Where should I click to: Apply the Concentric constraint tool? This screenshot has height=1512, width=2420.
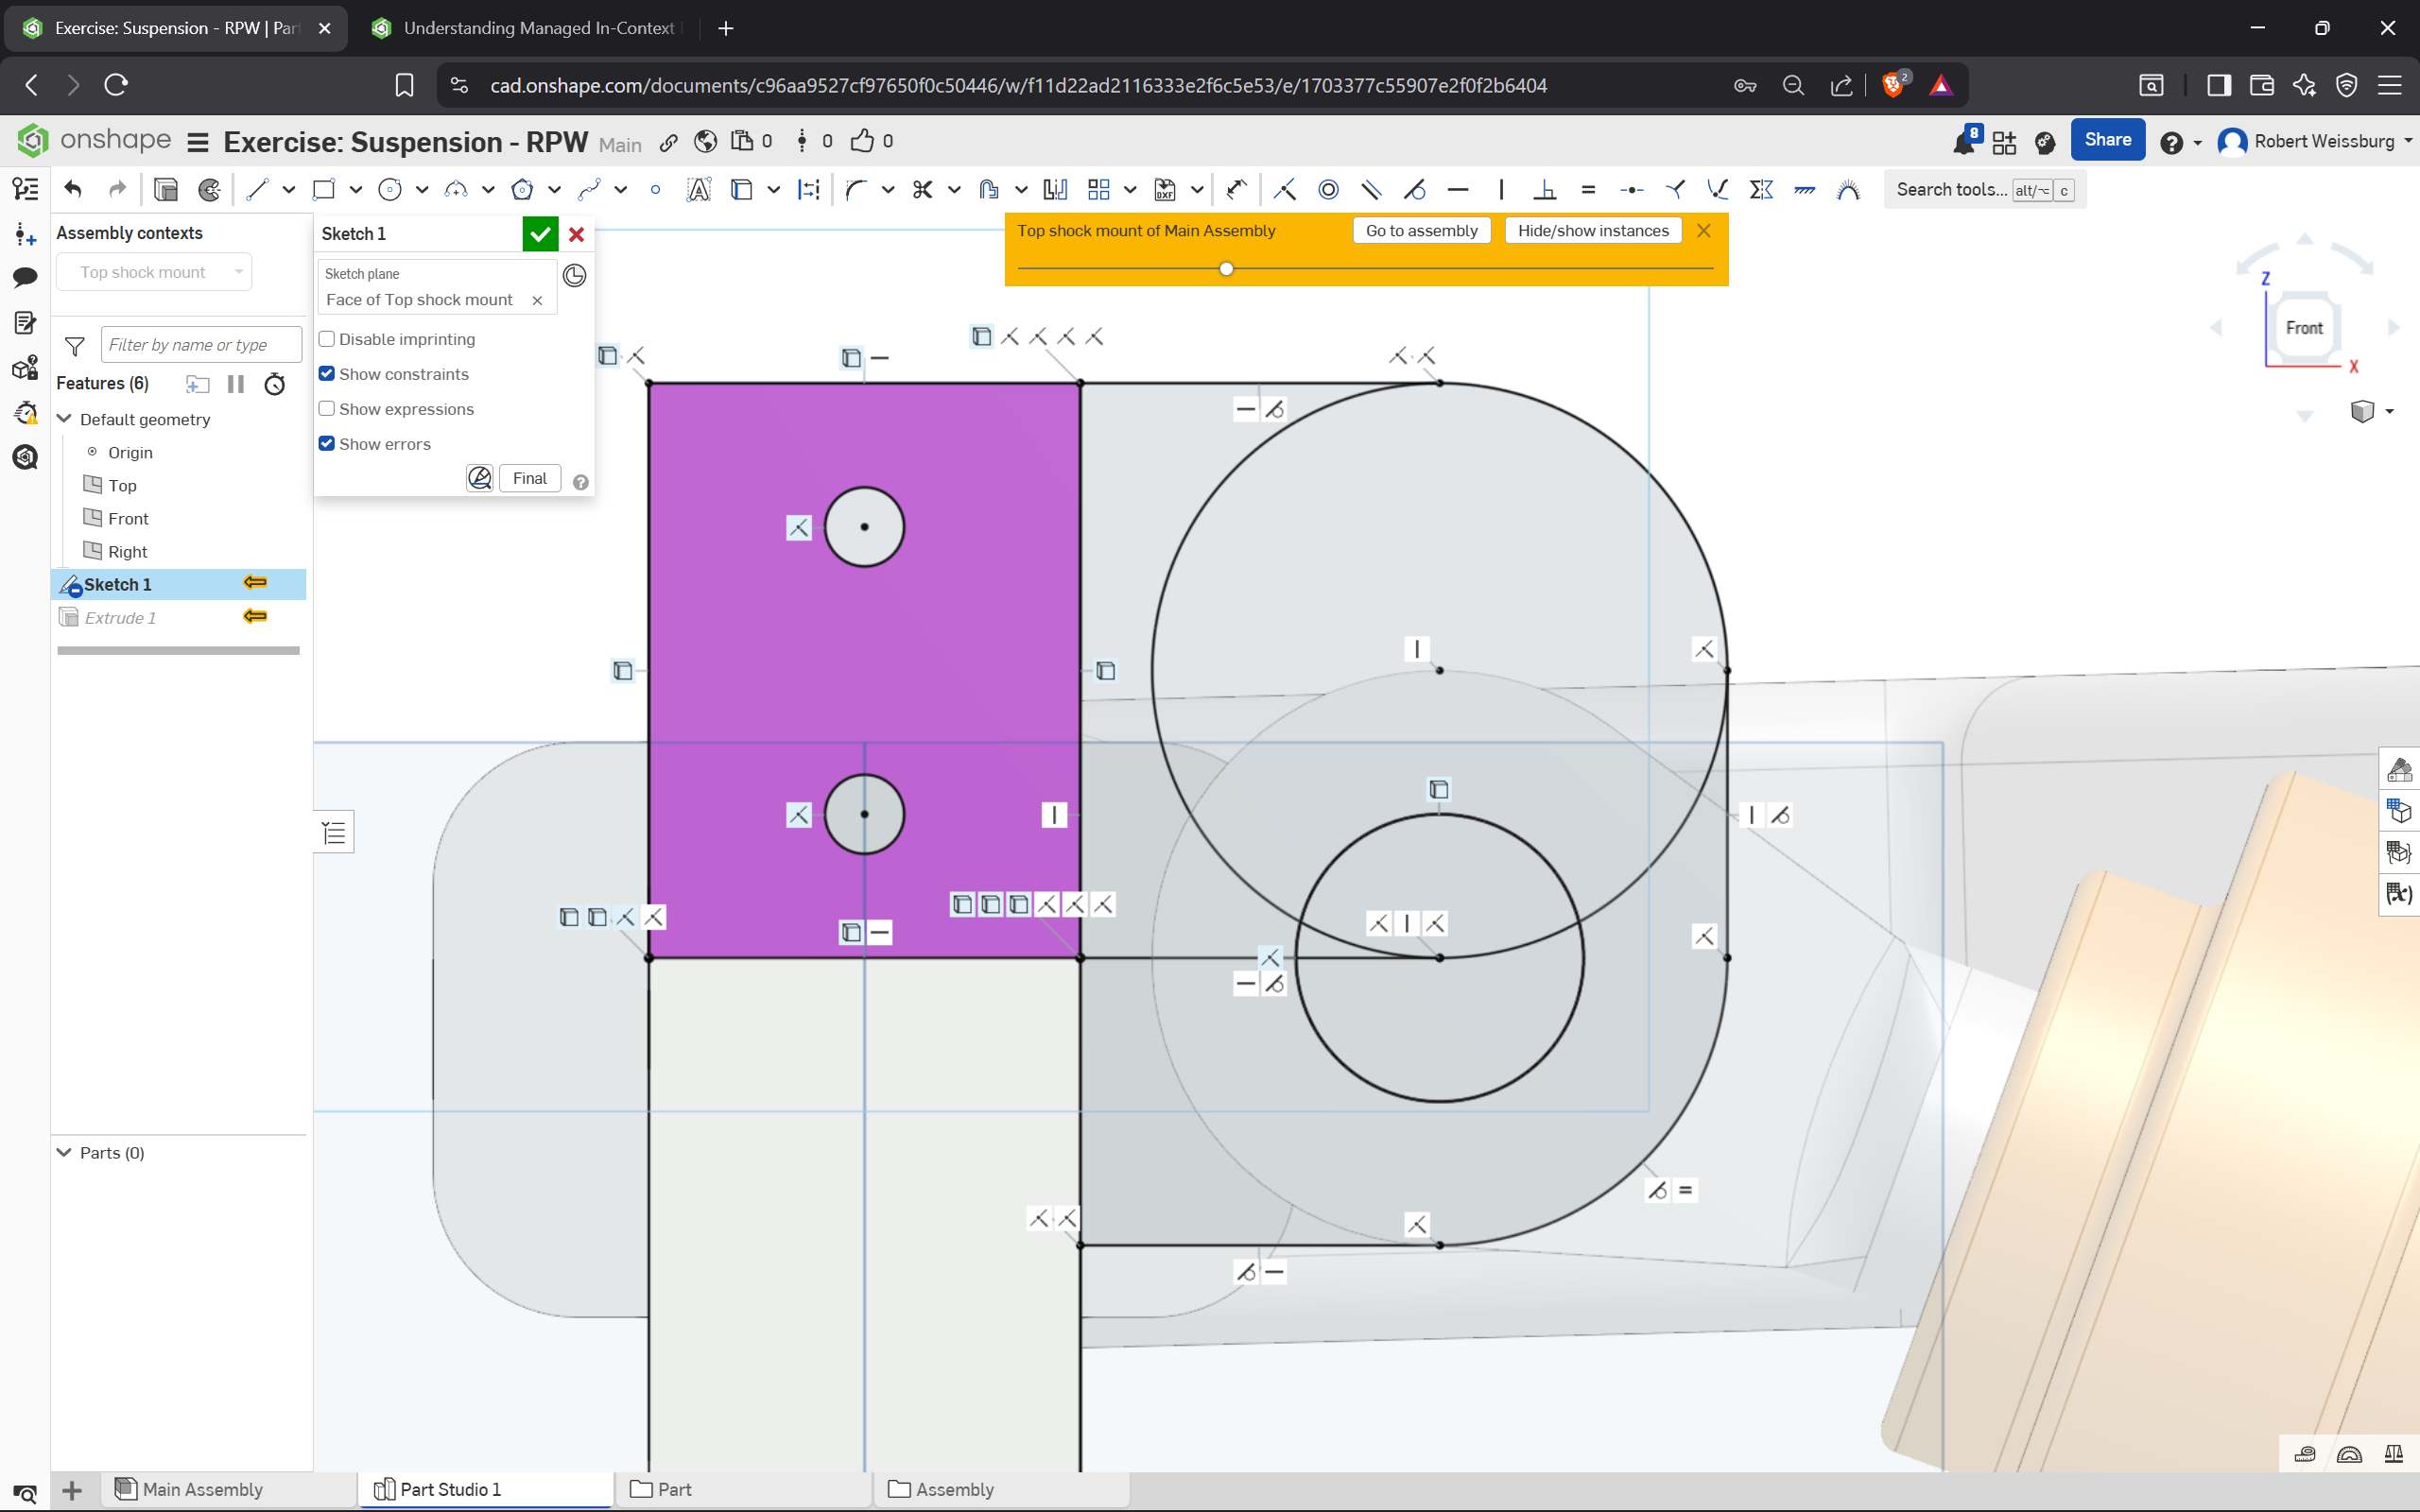tap(1328, 189)
